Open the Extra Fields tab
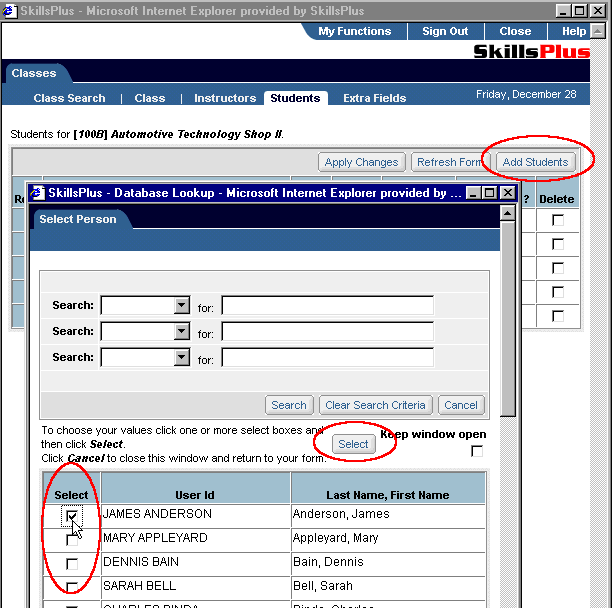 pyautogui.click(x=374, y=98)
